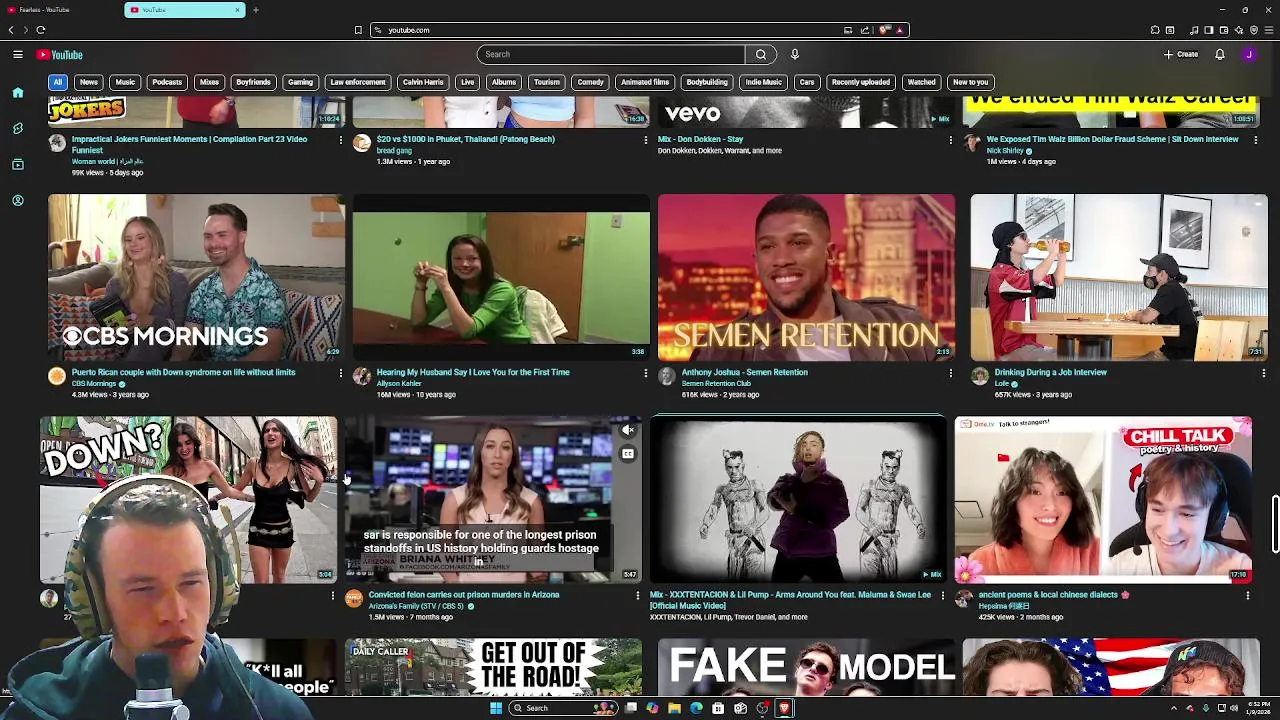The height and width of the screenshot is (720, 1280).
Task: Open options menu for Don Dokken mix
Action: pos(950,140)
